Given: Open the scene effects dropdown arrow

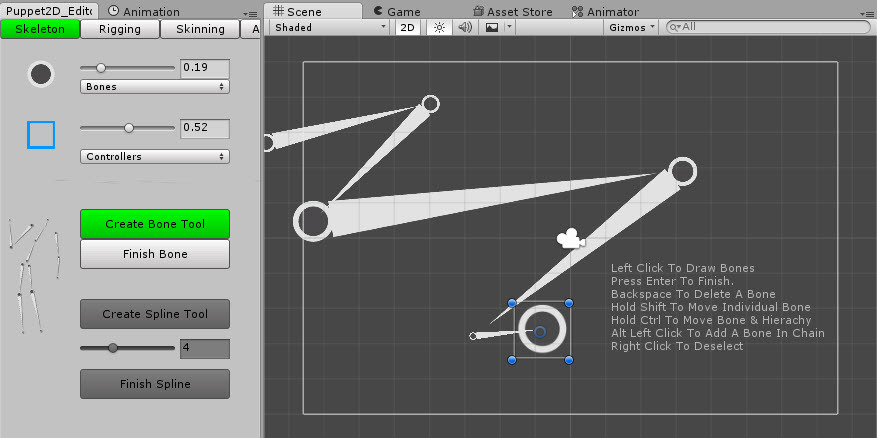Looking at the screenshot, I should pos(509,27).
